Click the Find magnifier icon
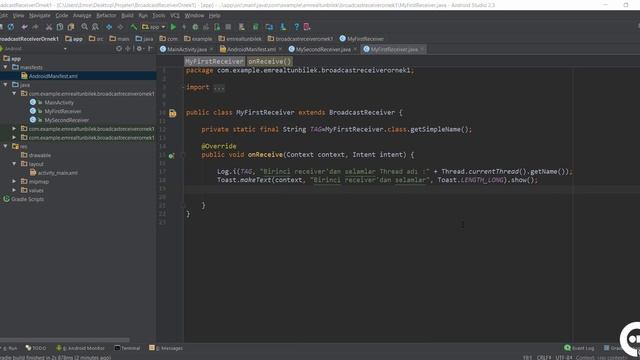The height and width of the screenshot is (360, 640). tap(84, 27)
